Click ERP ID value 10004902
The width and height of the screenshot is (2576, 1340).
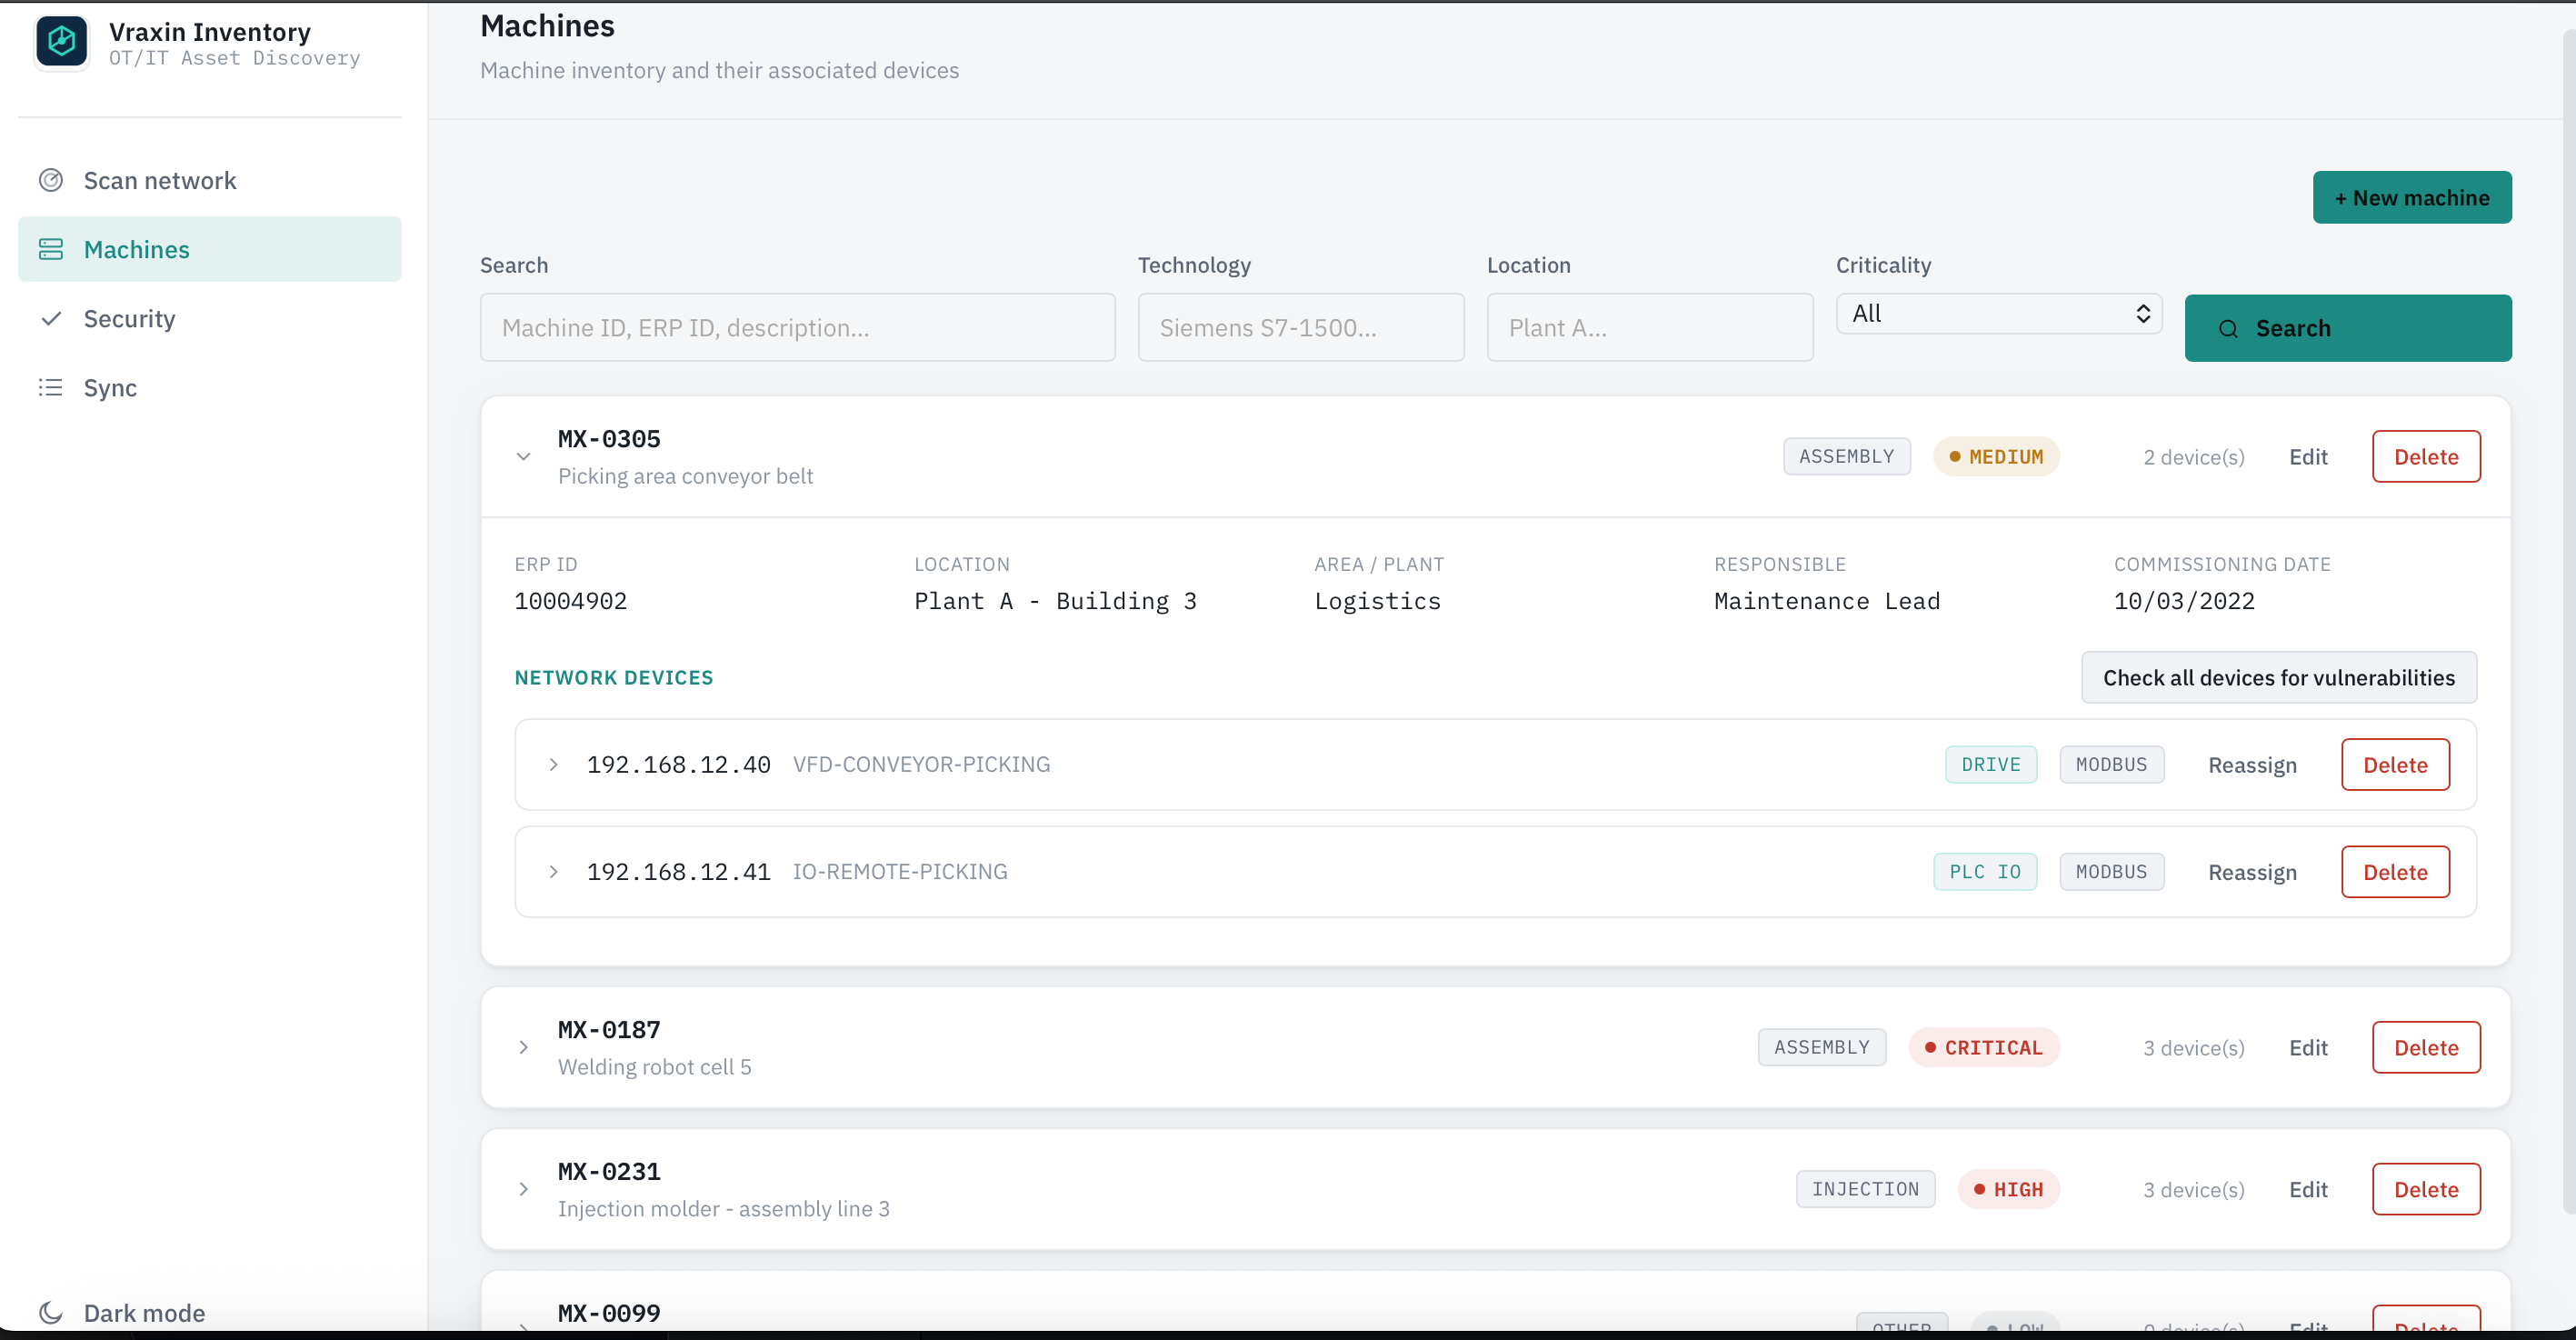tap(570, 601)
